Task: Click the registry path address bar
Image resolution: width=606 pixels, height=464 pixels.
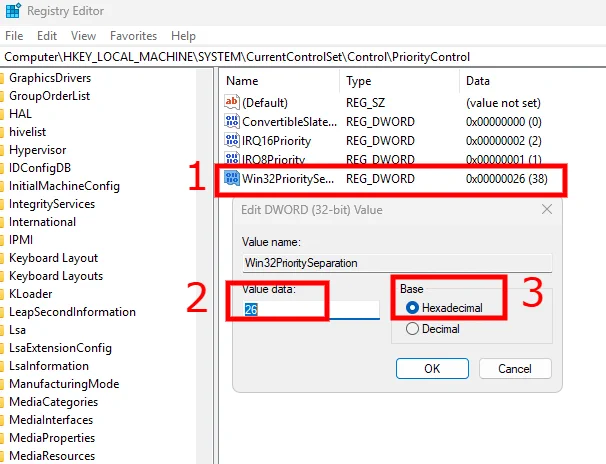Action: point(303,57)
